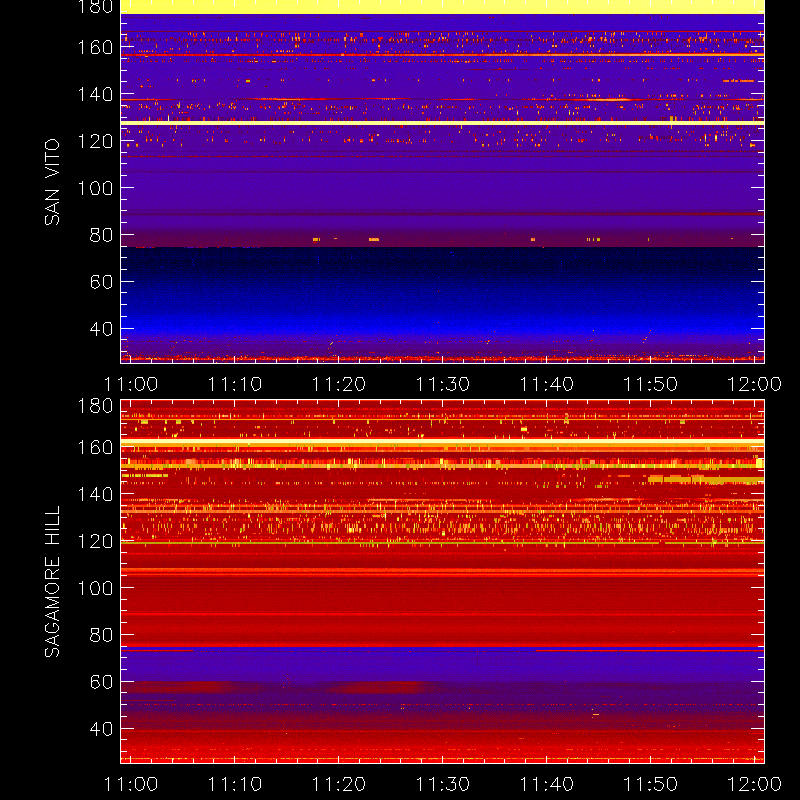
Task: Click Sagamore Hill plot's 11:20 time label
Action: [339, 784]
